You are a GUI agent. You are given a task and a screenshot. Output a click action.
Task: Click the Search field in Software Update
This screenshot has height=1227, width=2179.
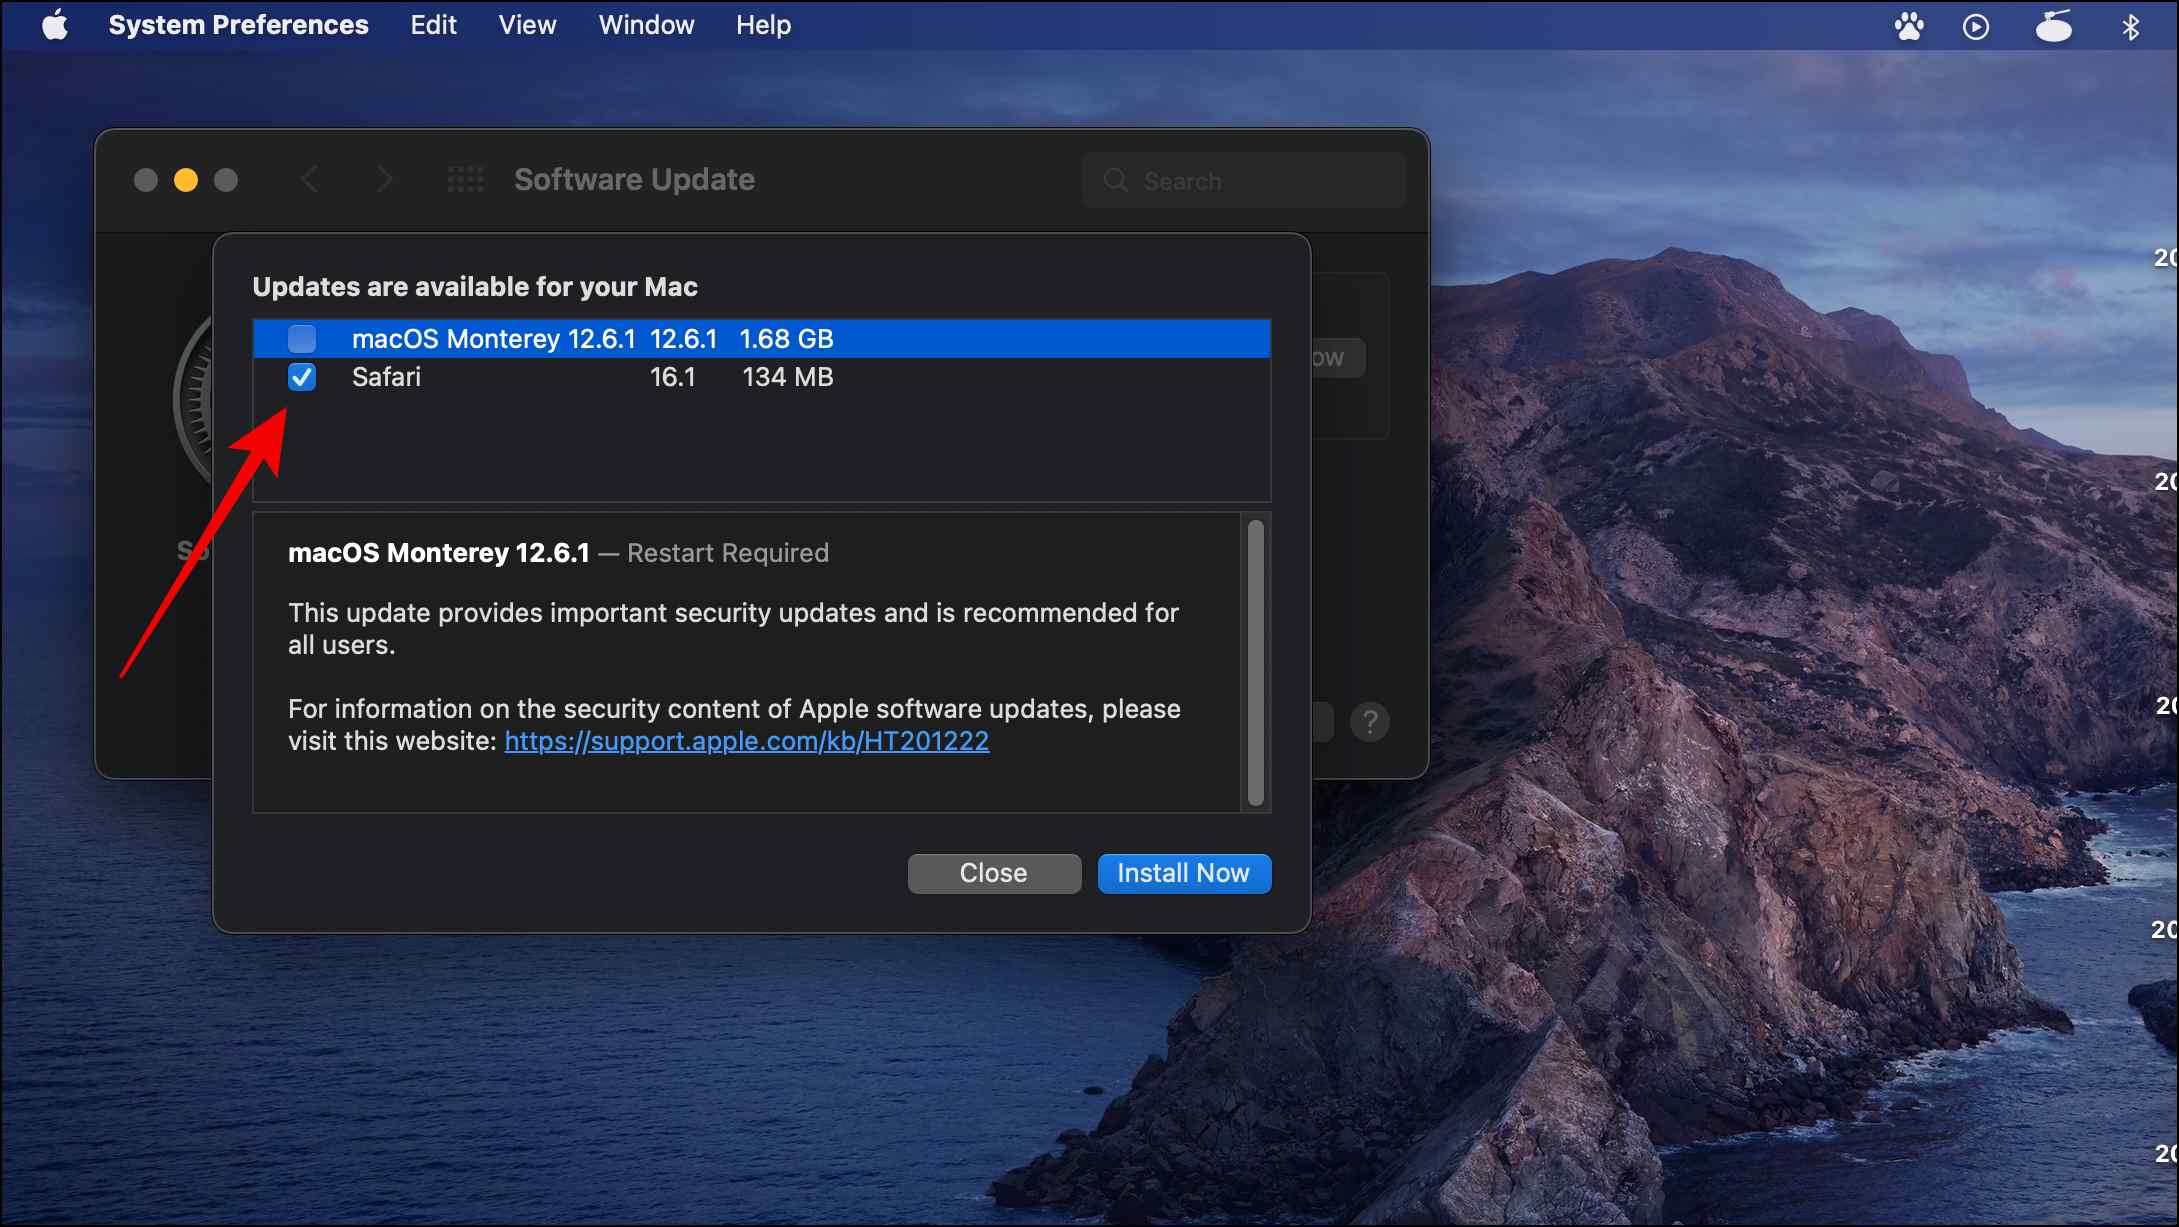(1244, 181)
